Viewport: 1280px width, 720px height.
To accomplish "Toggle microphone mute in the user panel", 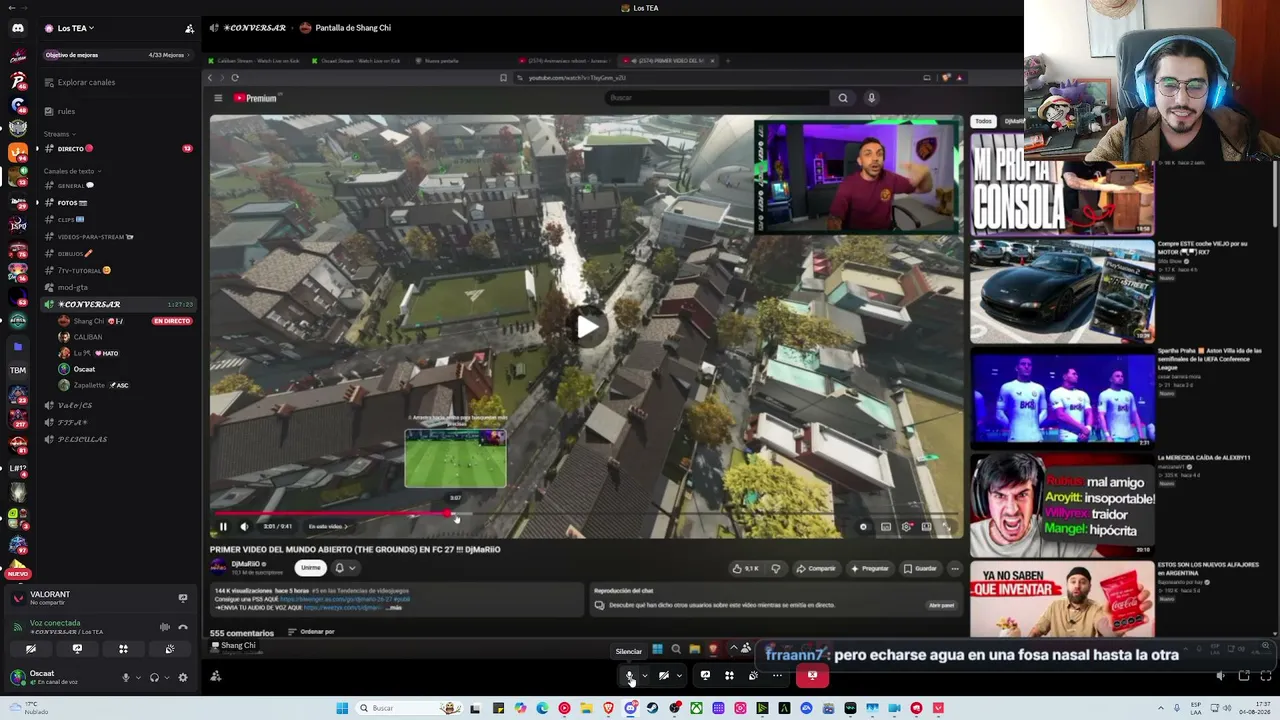I will point(126,677).
